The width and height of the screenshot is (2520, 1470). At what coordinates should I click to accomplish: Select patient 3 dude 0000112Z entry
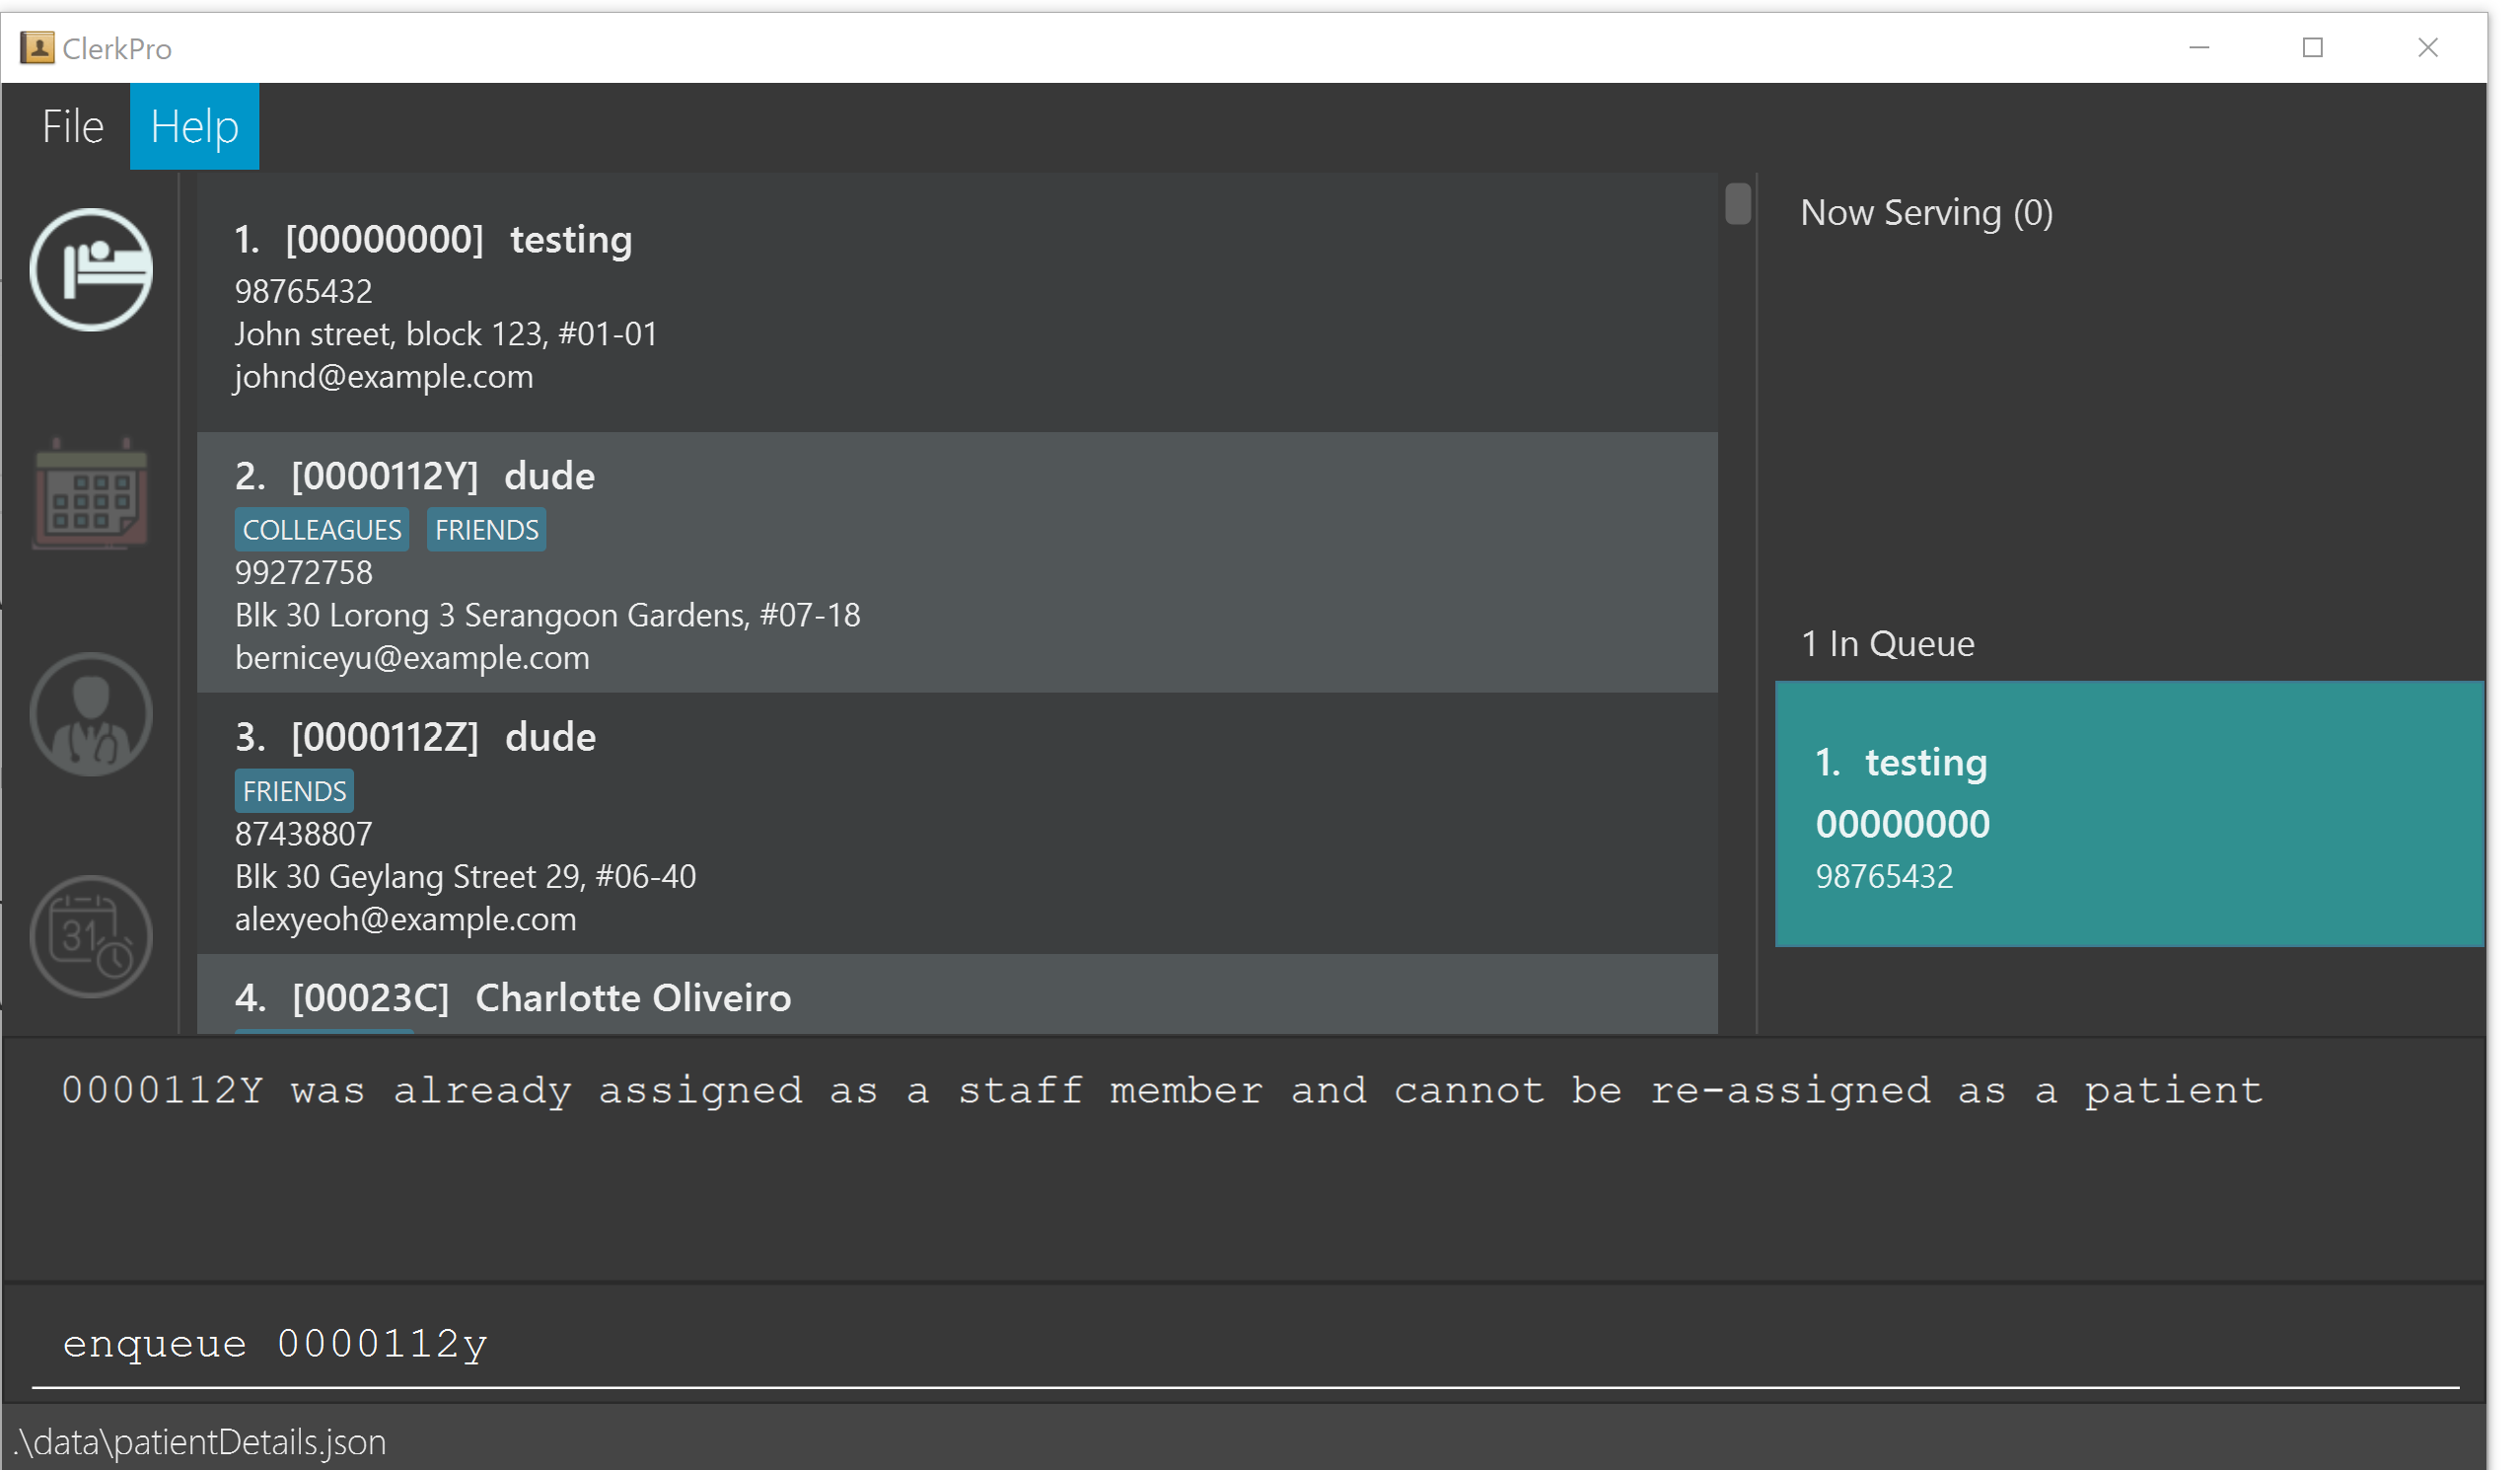[x=956, y=840]
